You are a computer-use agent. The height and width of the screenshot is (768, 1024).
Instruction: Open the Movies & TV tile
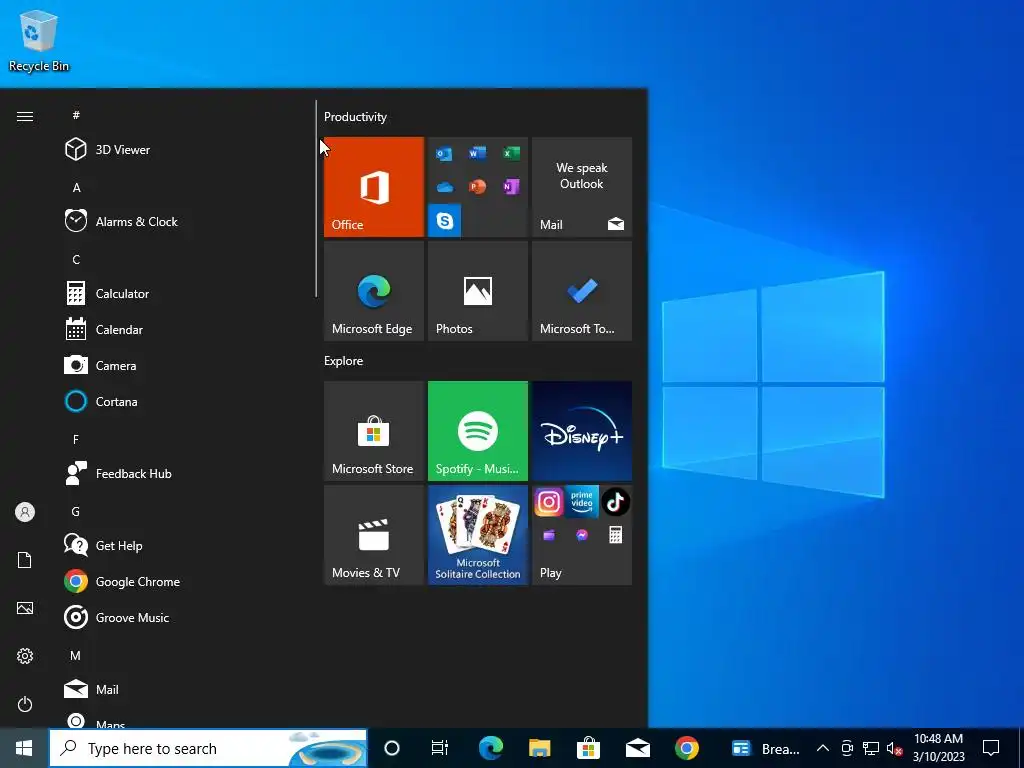(374, 536)
